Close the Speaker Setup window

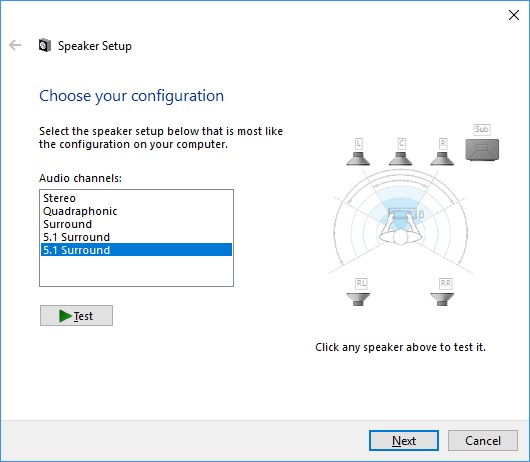pyautogui.click(x=514, y=15)
